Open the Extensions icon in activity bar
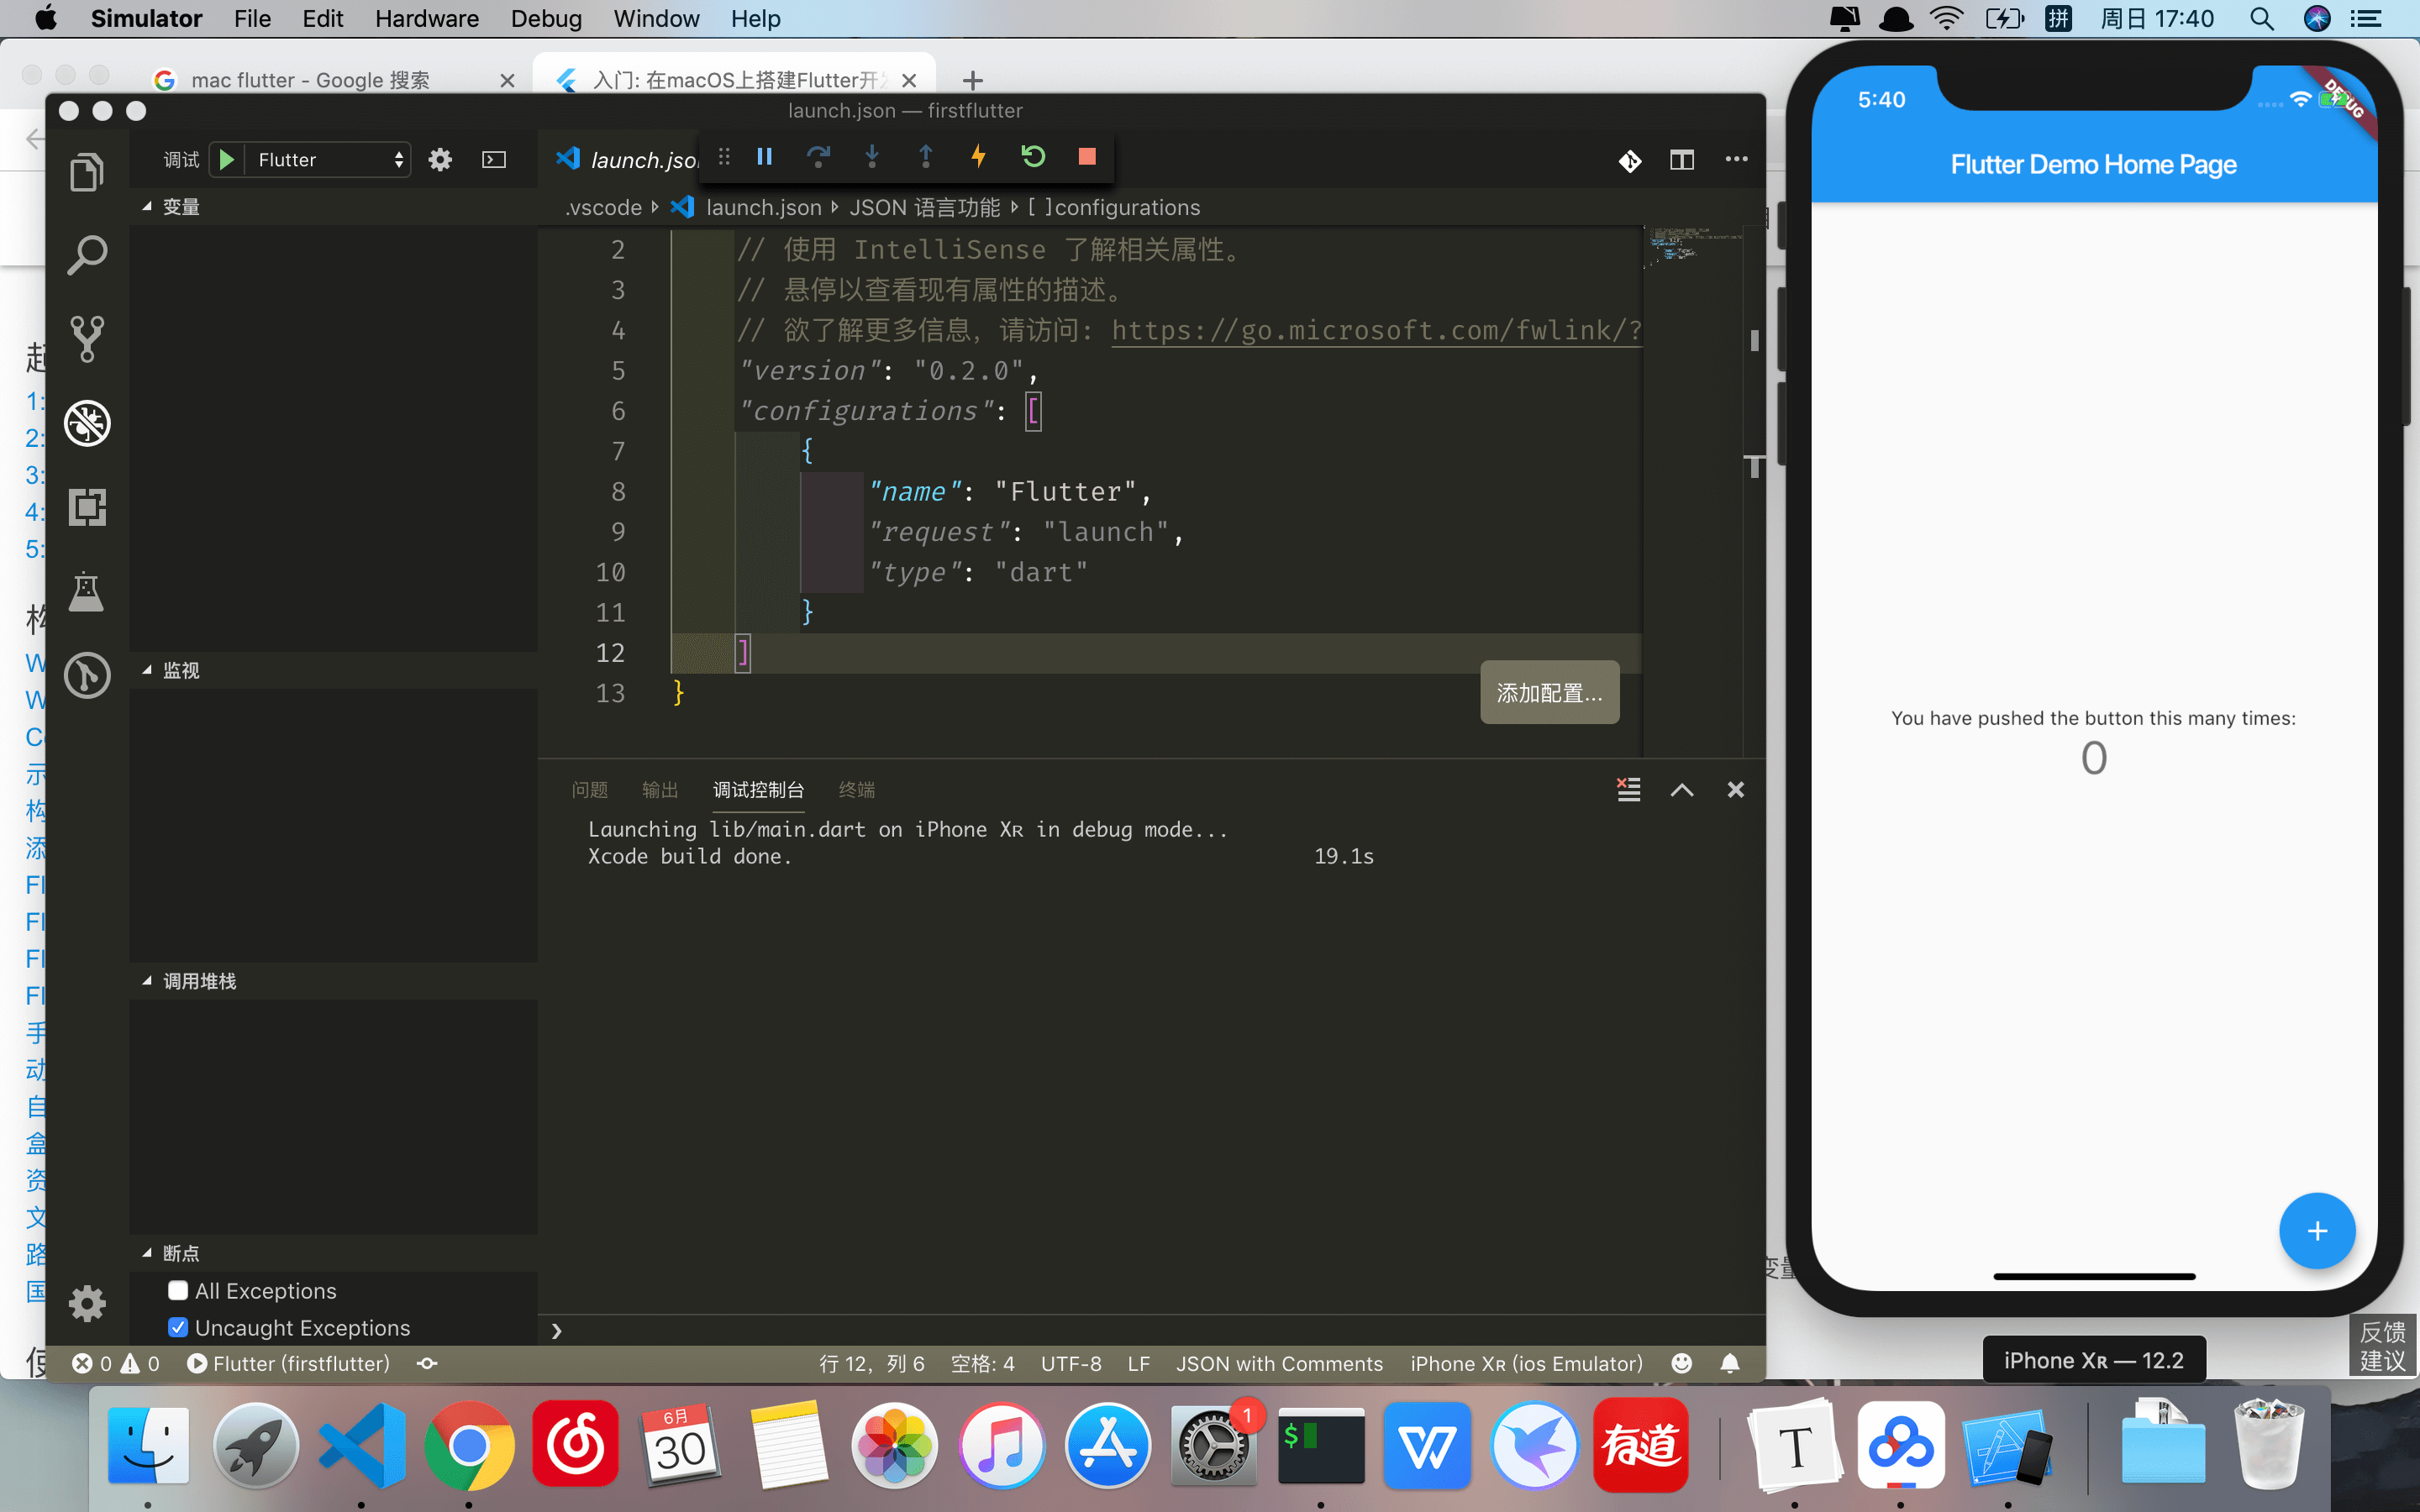The width and height of the screenshot is (2420, 1512). pos(87,507)
